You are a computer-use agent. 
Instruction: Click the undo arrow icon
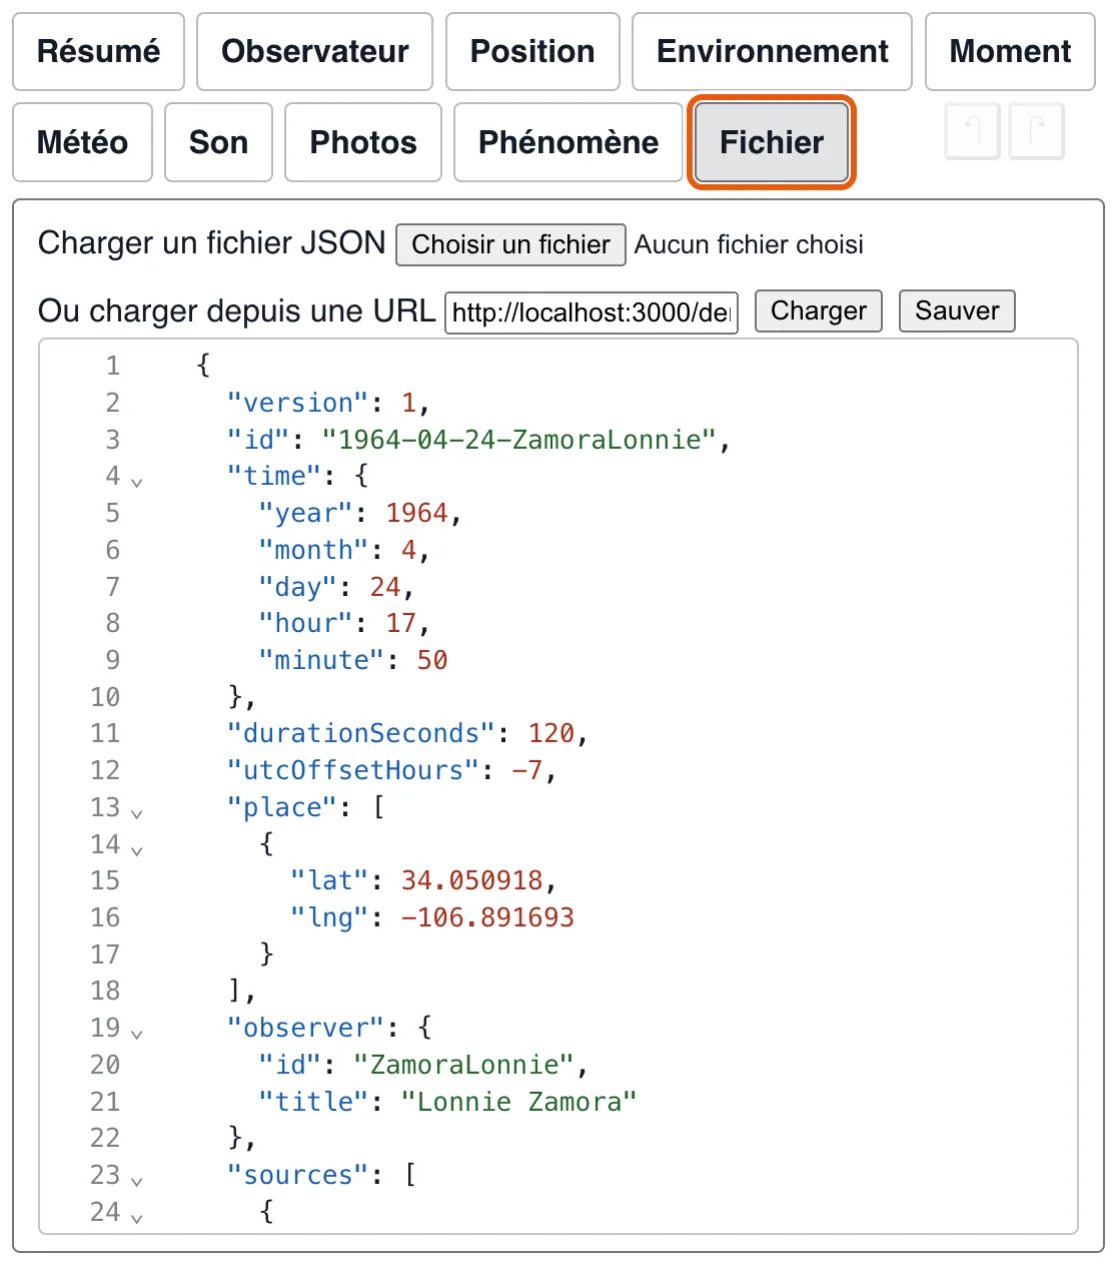972,131
